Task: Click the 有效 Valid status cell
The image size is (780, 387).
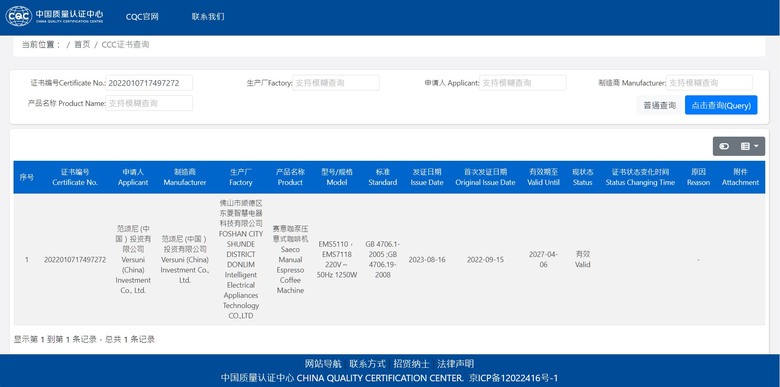Action: (x=583, y=260)
